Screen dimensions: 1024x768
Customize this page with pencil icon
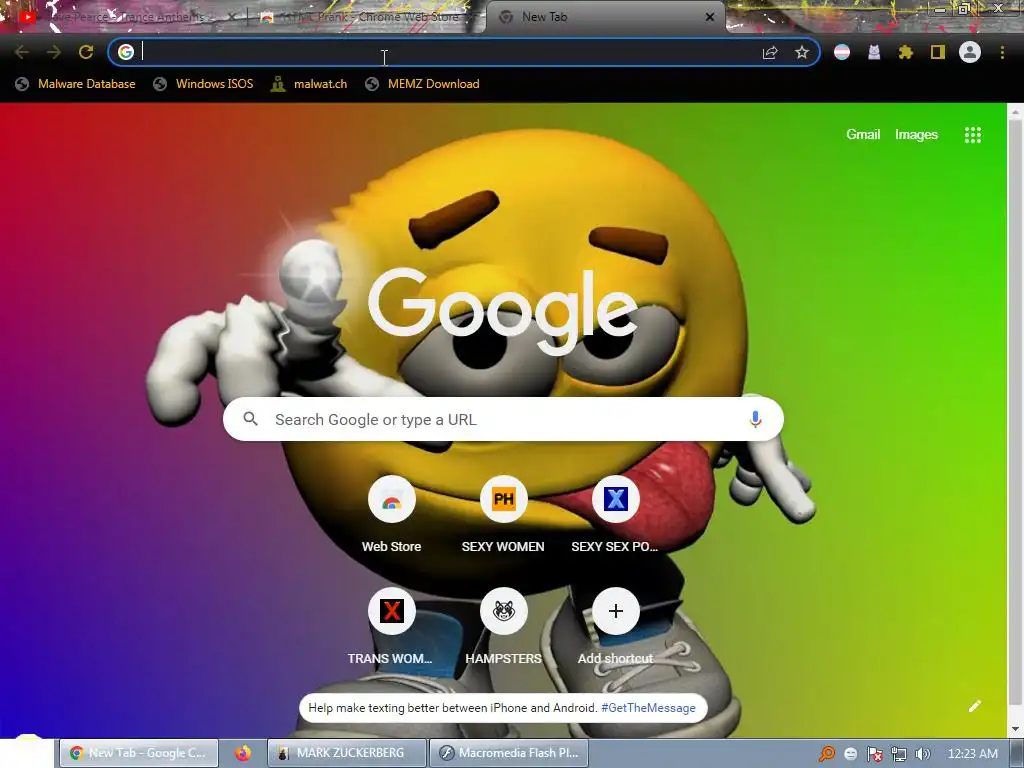pyautogui.click(x=974, y=706)
